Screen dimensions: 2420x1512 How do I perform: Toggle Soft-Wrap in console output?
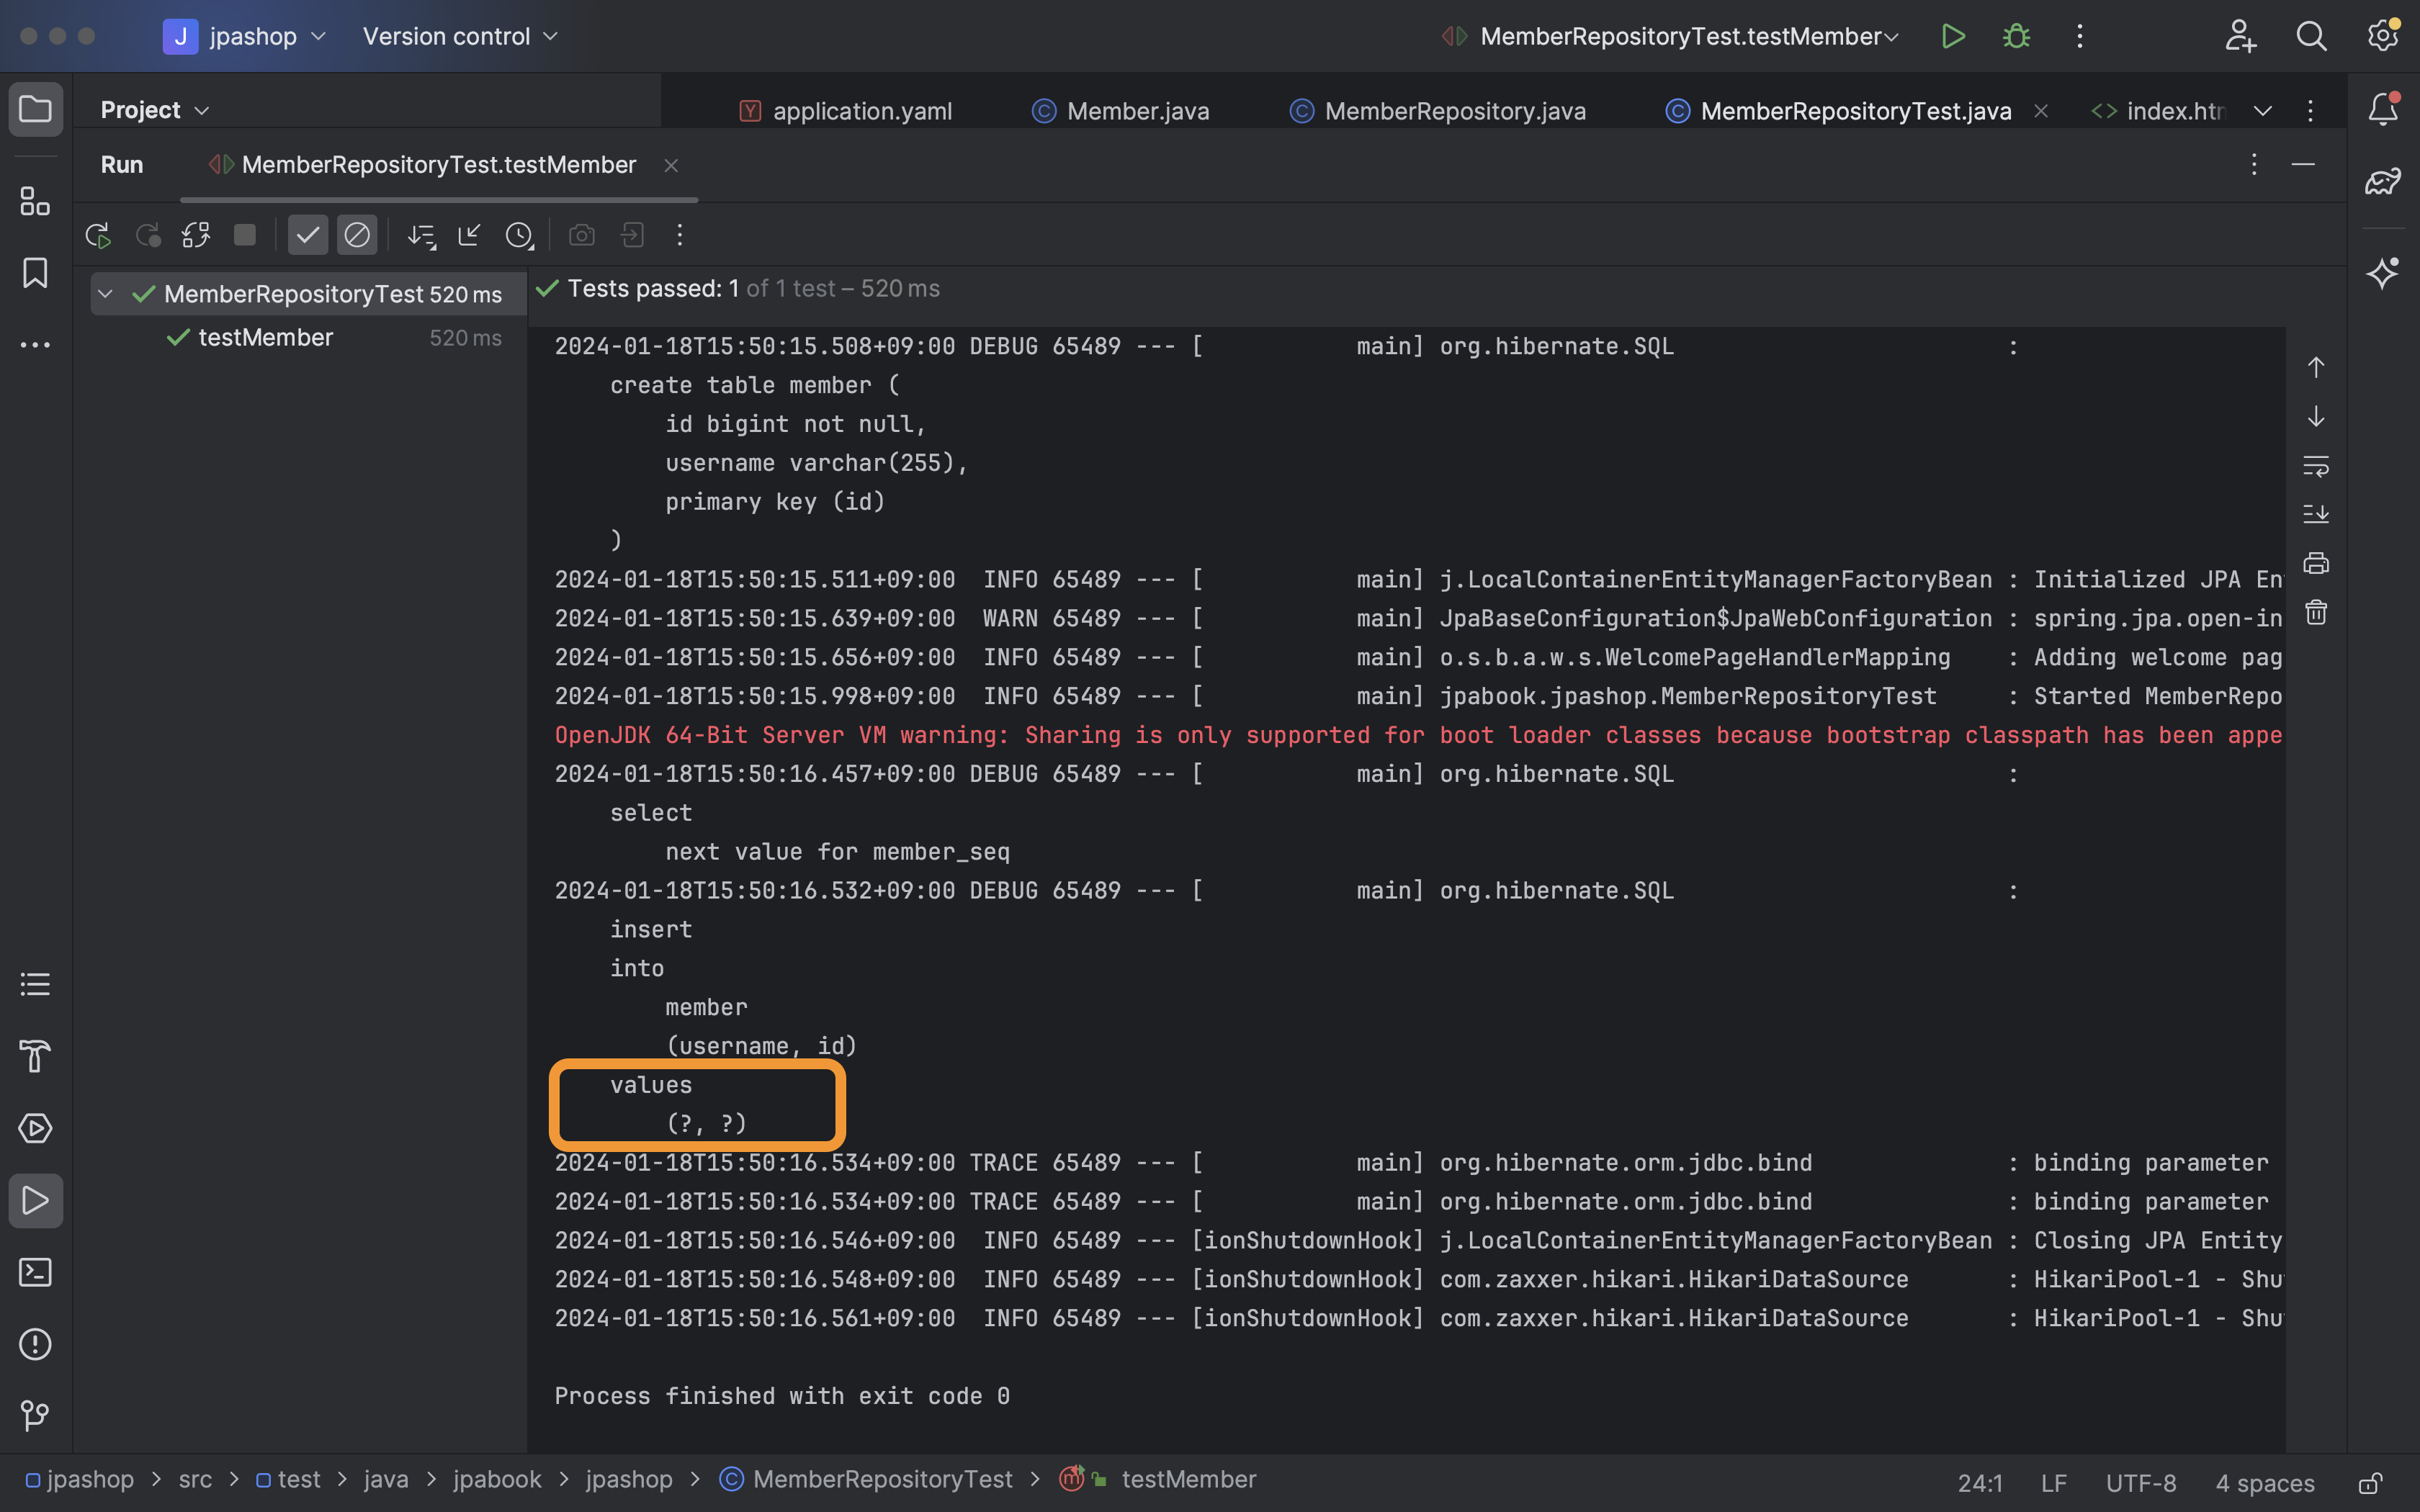click(x=2316, y=466)
